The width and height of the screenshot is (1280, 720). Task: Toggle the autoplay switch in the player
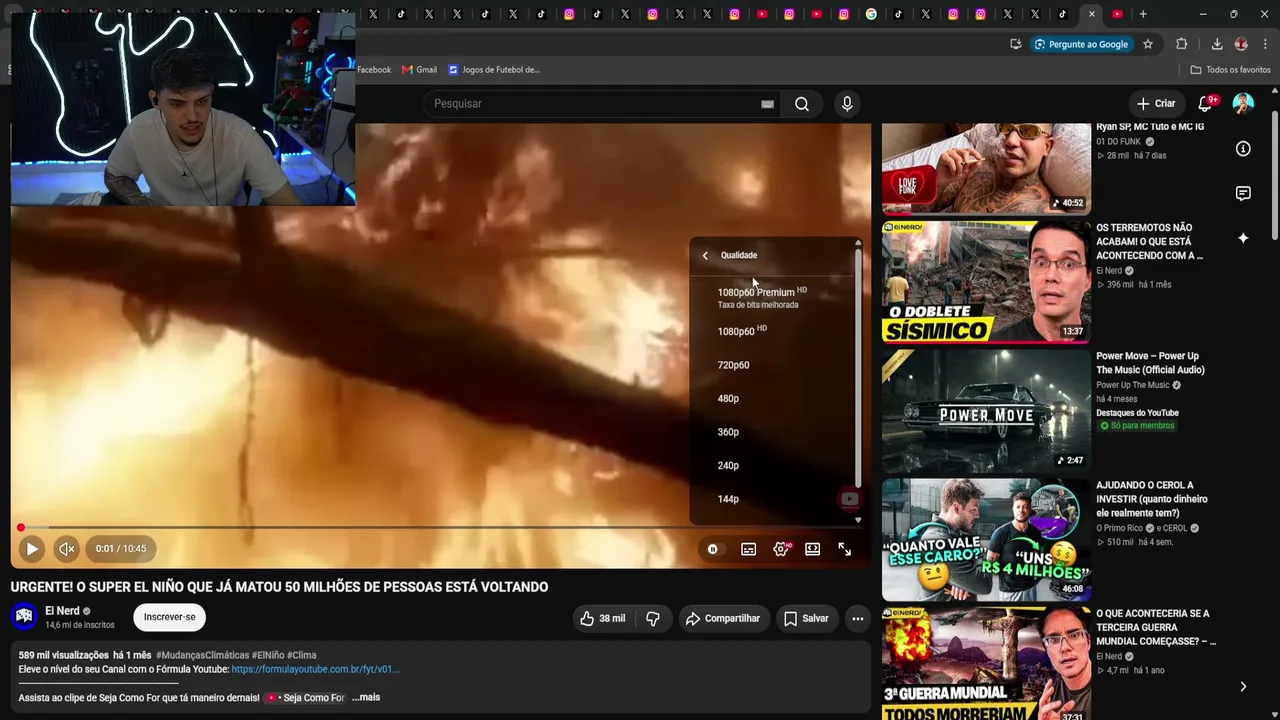[712, 549]
